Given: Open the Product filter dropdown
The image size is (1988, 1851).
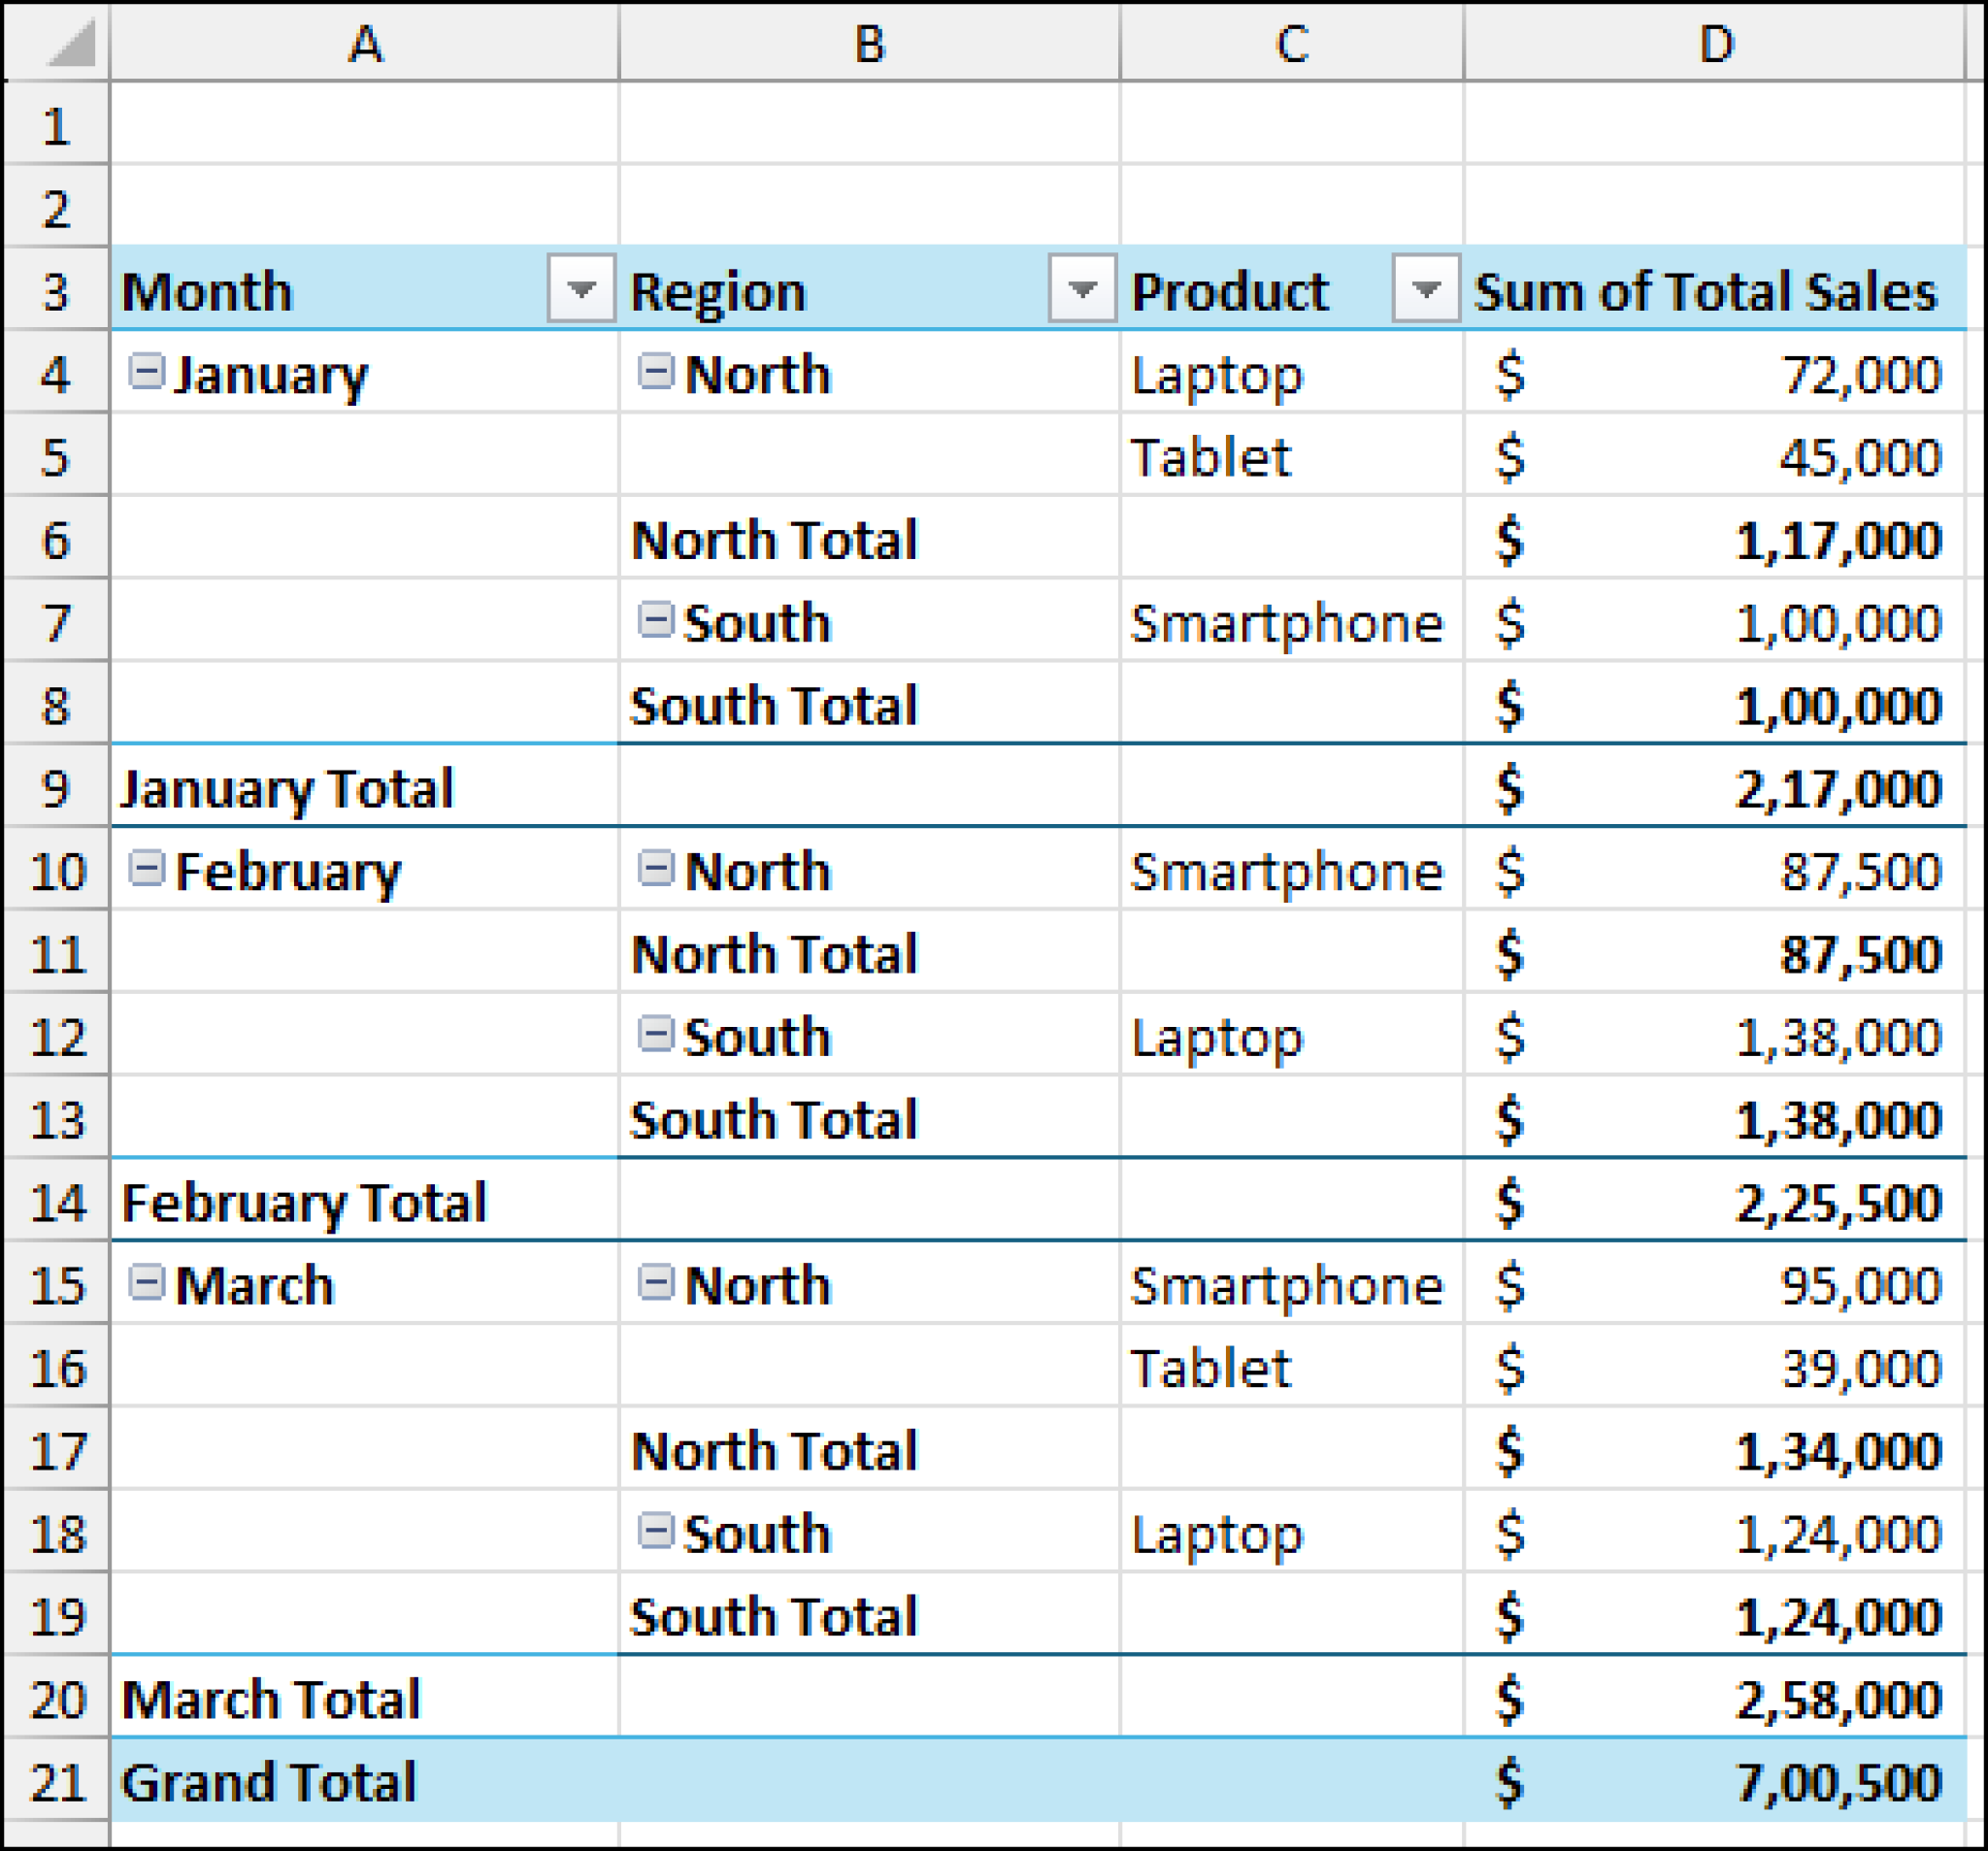Looking at the screenshot, I should (x=1426, y=290).
